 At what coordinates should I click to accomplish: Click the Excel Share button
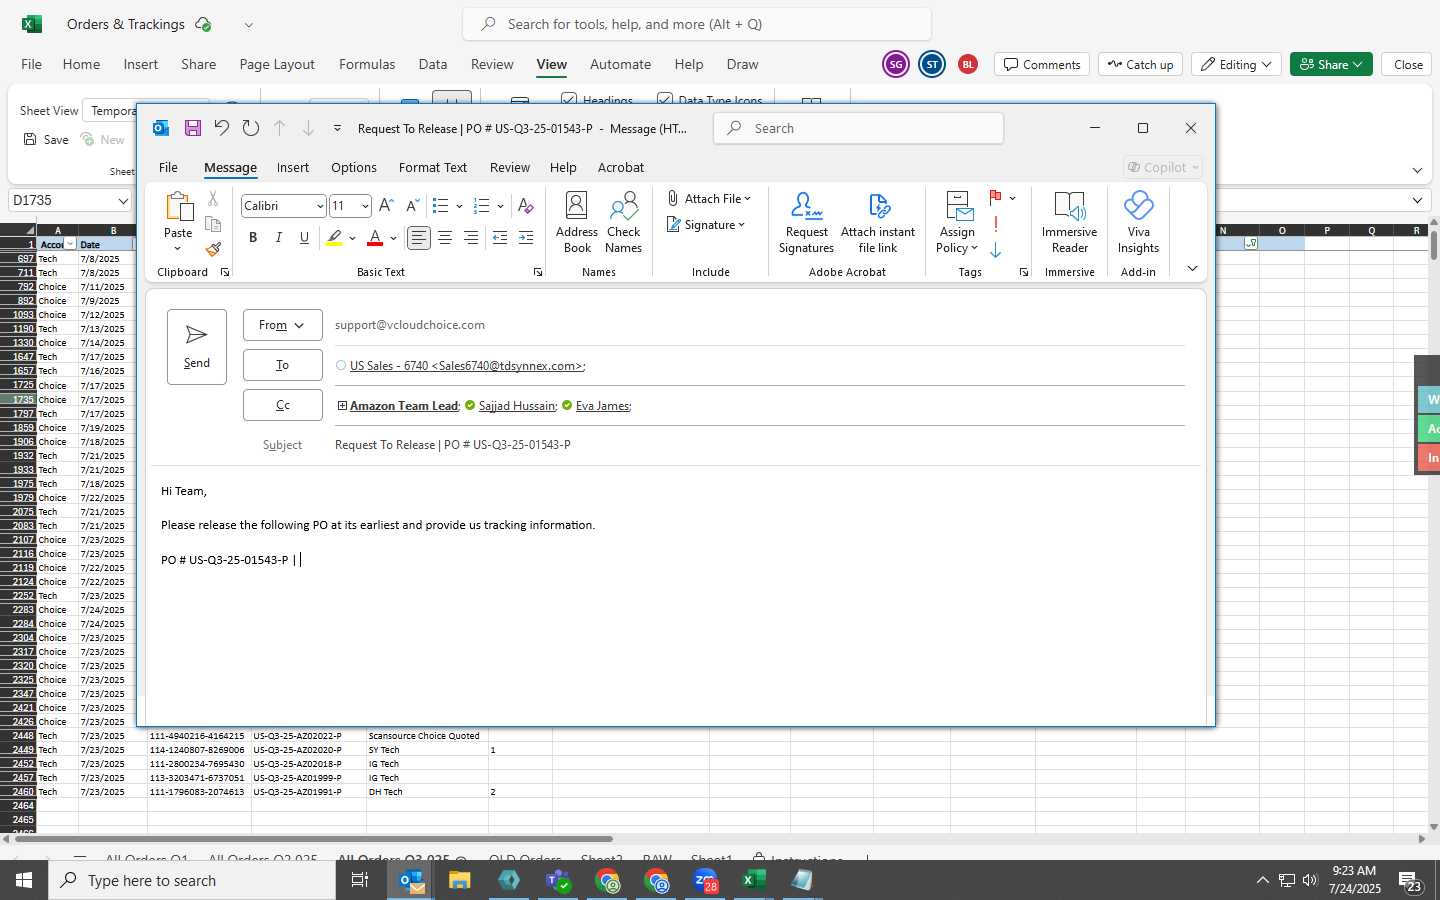tap(1331, 64)
